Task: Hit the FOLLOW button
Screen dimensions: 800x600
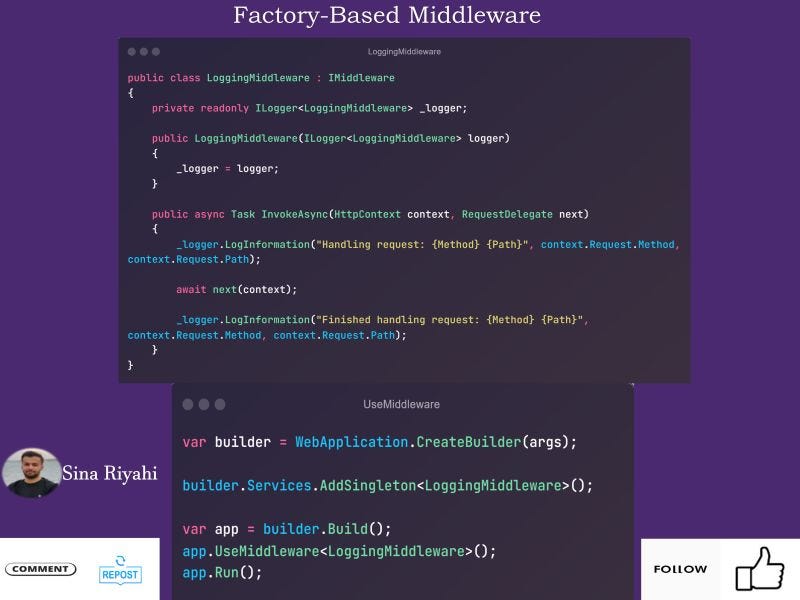Action: [679, 569]
